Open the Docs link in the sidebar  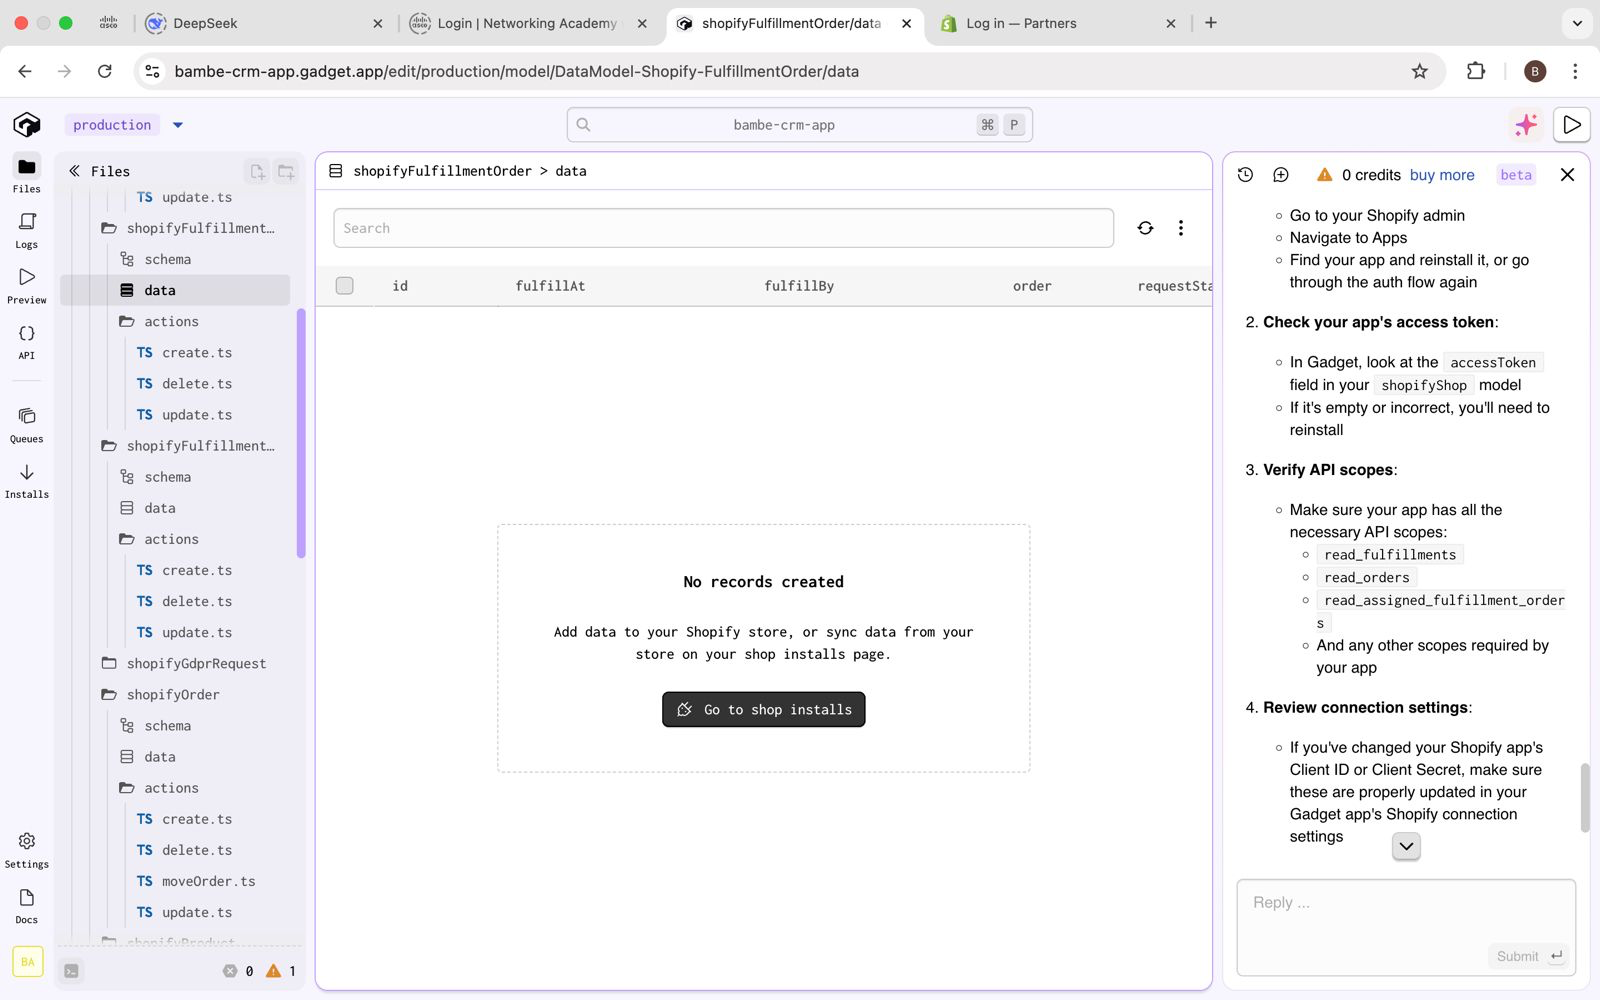(x=27, y=906)
